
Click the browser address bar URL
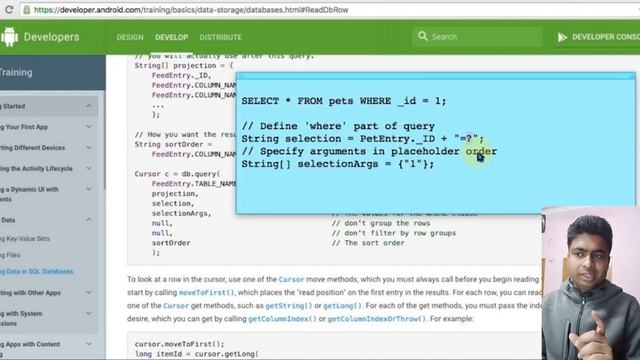pos(191,10)
